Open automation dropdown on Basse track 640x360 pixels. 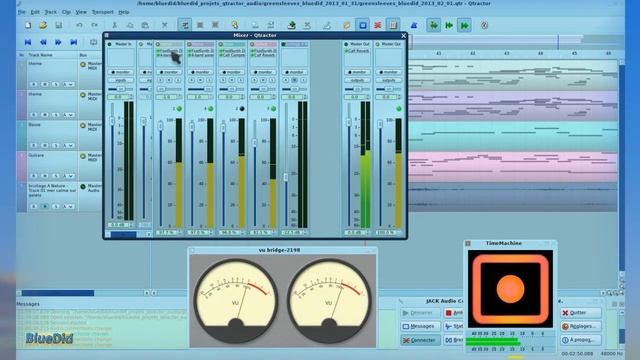click(69, 145)
